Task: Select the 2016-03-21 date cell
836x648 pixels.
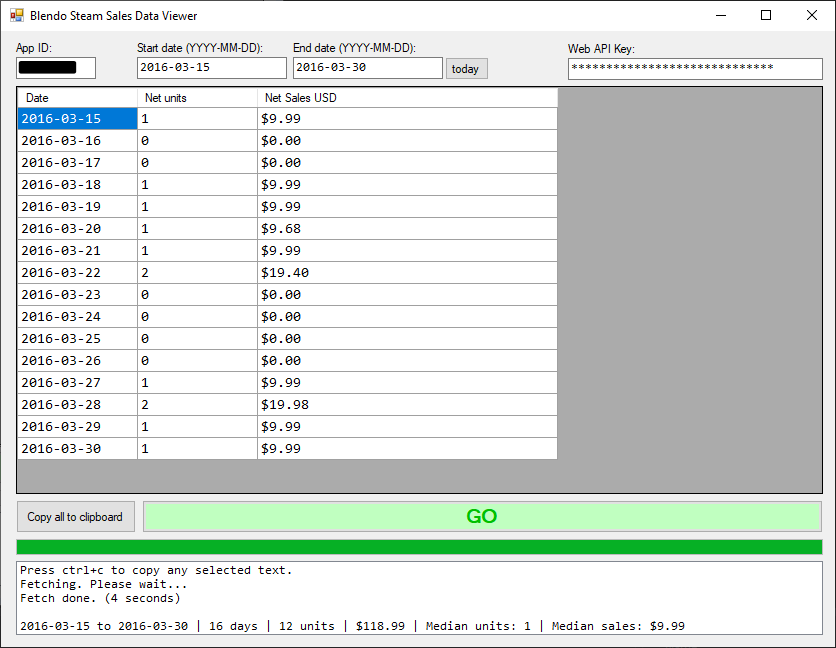Action: [77, 251]
